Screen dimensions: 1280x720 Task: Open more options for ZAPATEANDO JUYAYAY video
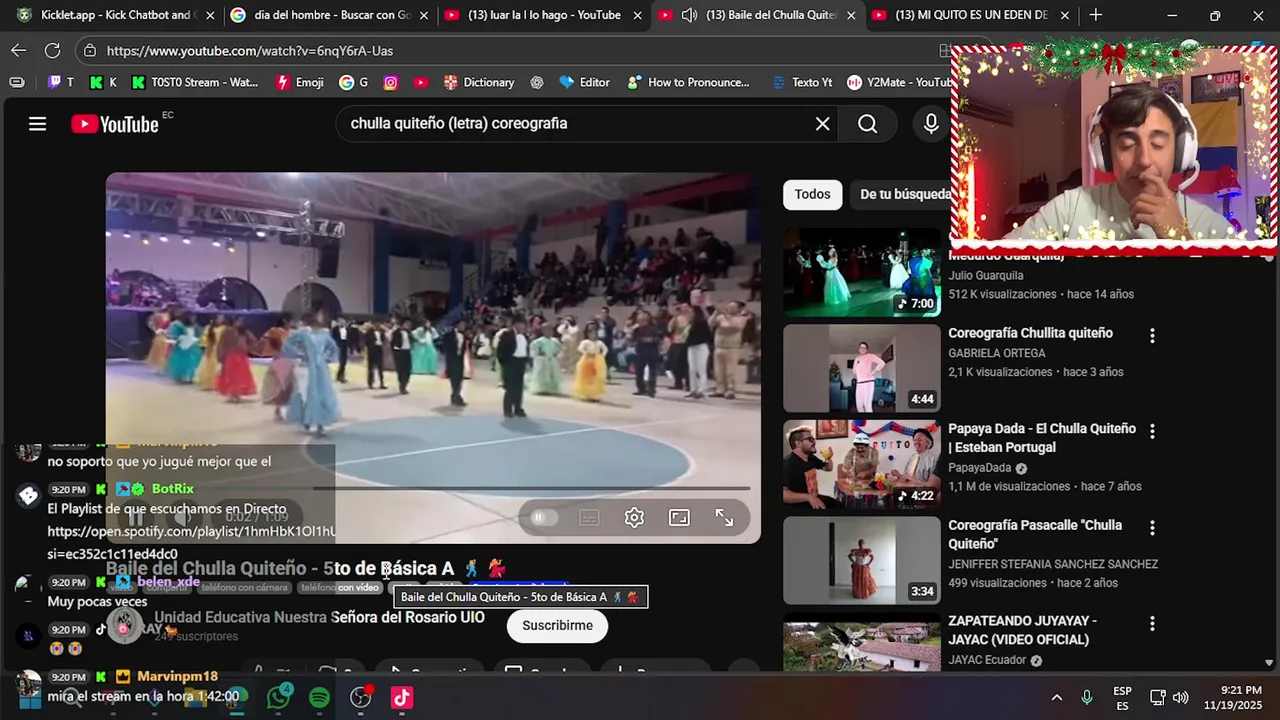coord(1152,623)
